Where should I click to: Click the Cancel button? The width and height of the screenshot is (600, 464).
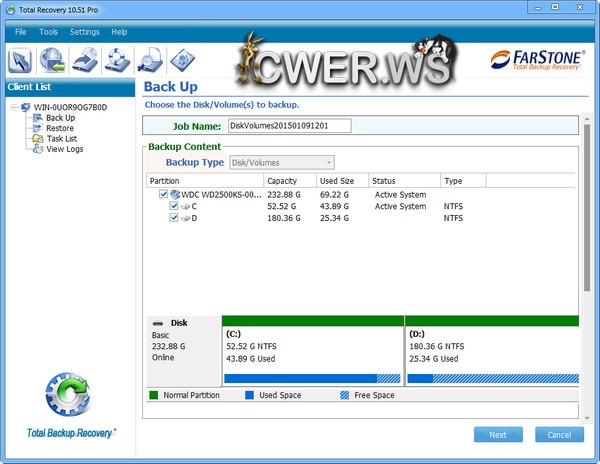pyautogui.click(x=559, y=435)
